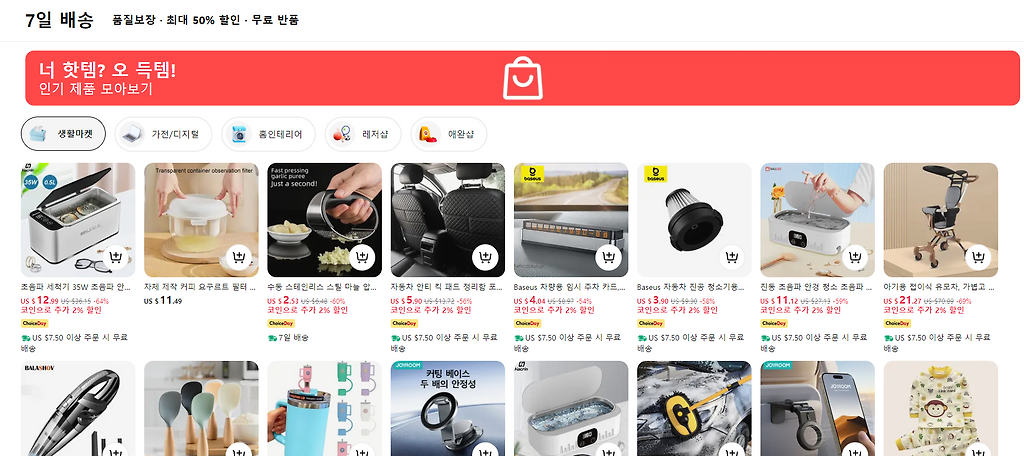Add ultrasonic cleaner 35W to cart
Image resolution: width=1024 pixels, height=456 pixels.
coord(116,257)
